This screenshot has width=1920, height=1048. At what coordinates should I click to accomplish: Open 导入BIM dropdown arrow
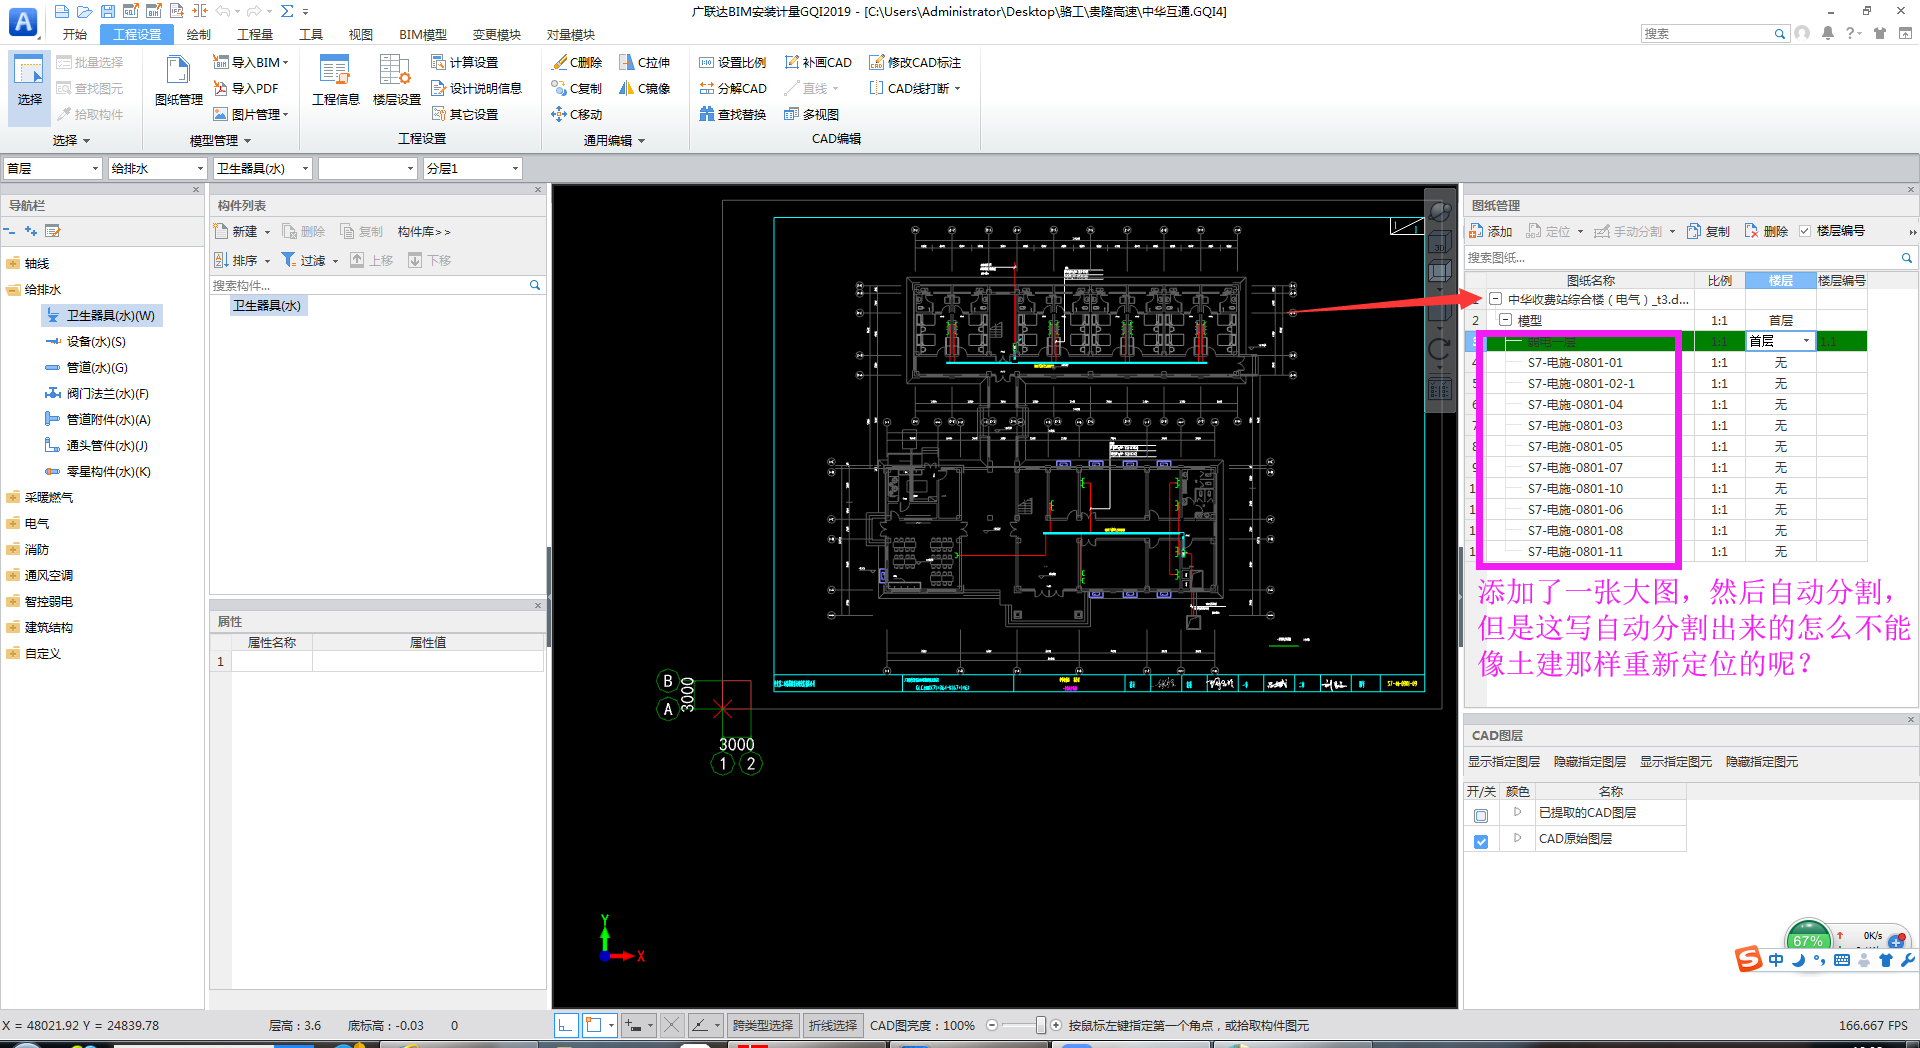tap(285, 62)
